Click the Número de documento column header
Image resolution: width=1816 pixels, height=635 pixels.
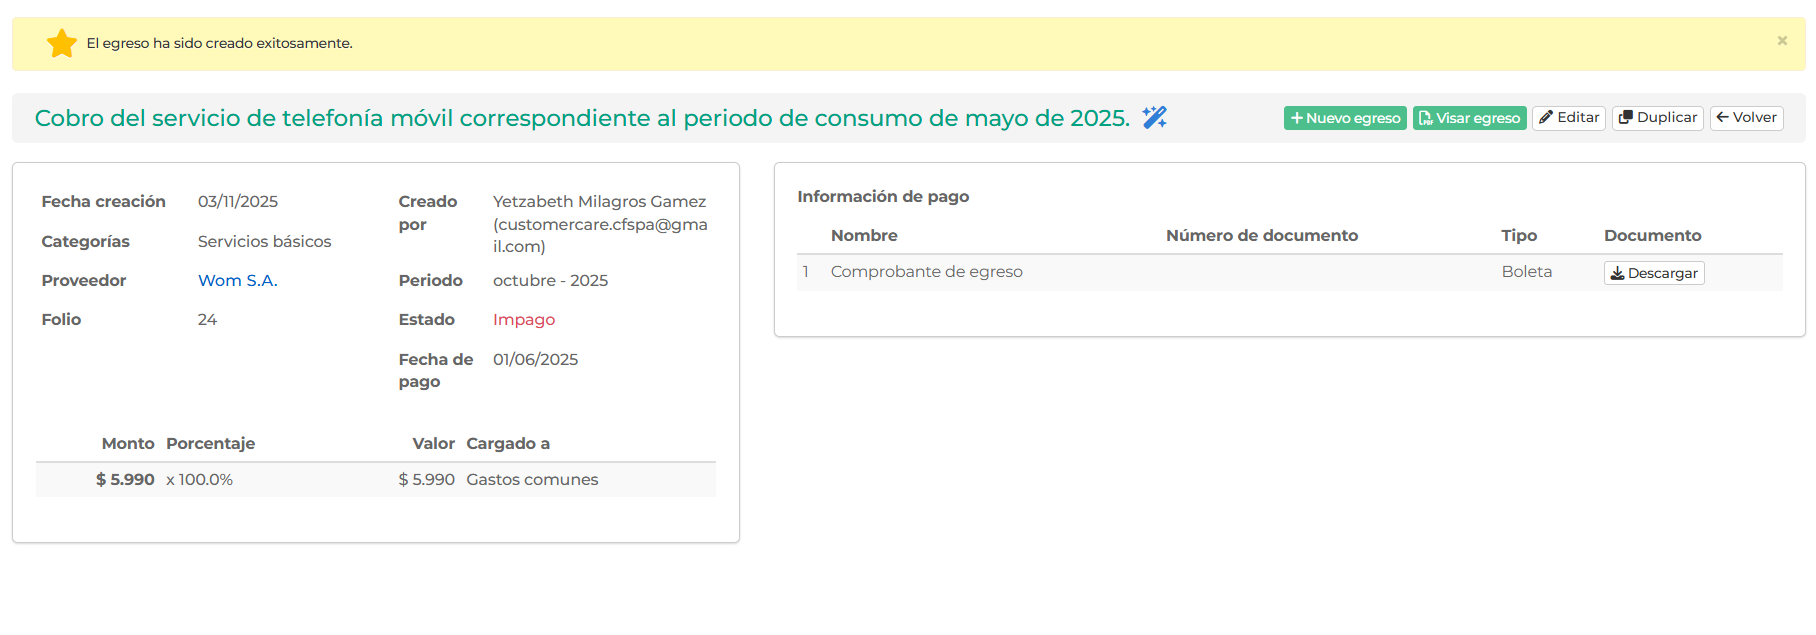click(1261, 236)
